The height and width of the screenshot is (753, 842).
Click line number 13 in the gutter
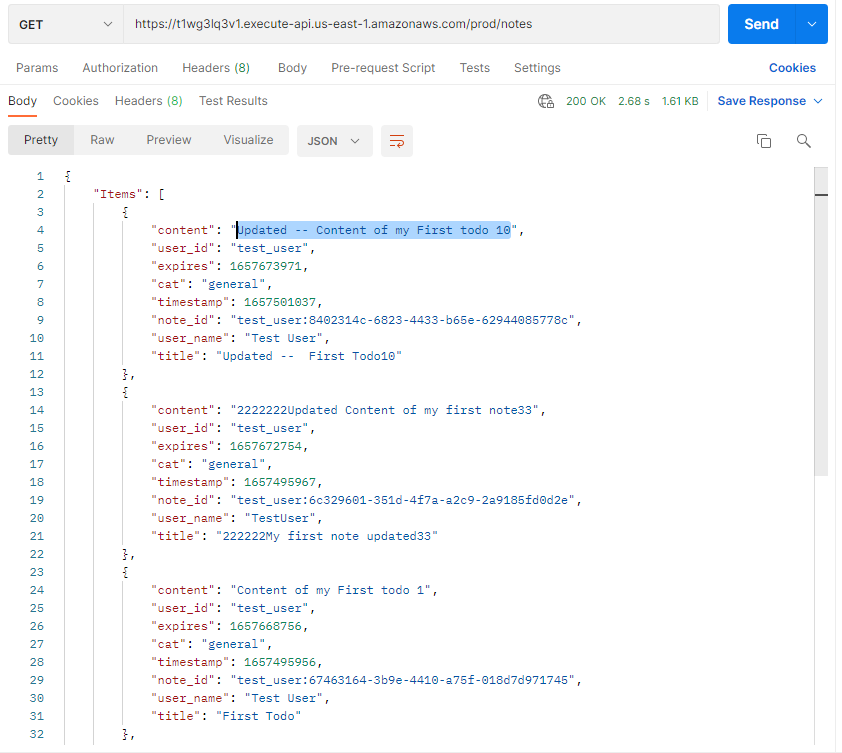(x=37, y=392)
